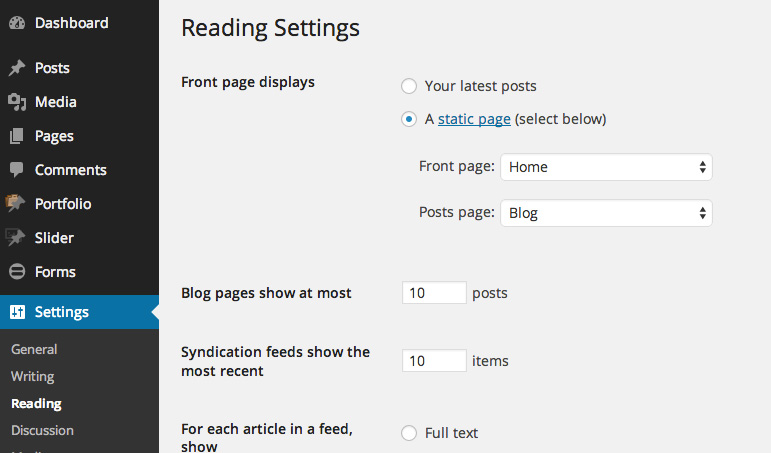The height and width of the screenshot is (453, 771).
Task: Click the Dashboard gauge icon
Action: pos(17,23)
